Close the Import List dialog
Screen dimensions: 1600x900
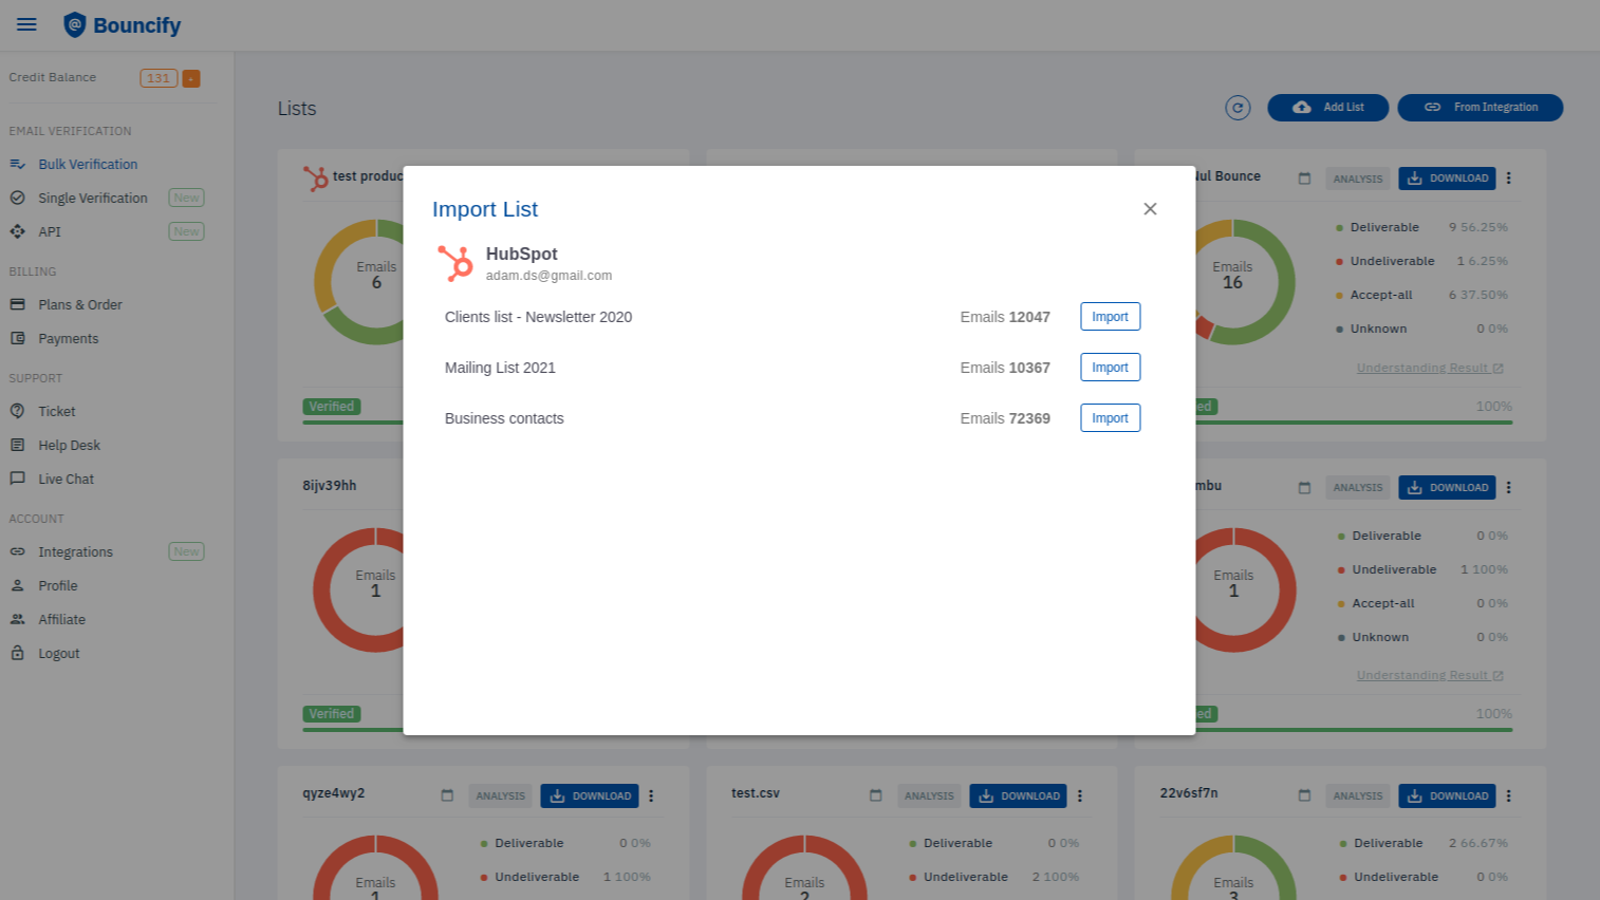pyautogui.click(x=1150, y=209)
